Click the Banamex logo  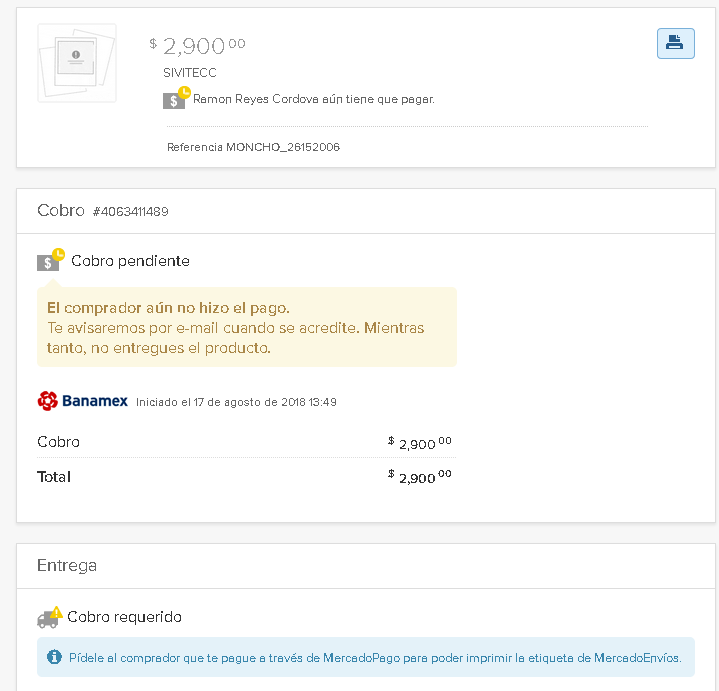(x=83, y=401)
